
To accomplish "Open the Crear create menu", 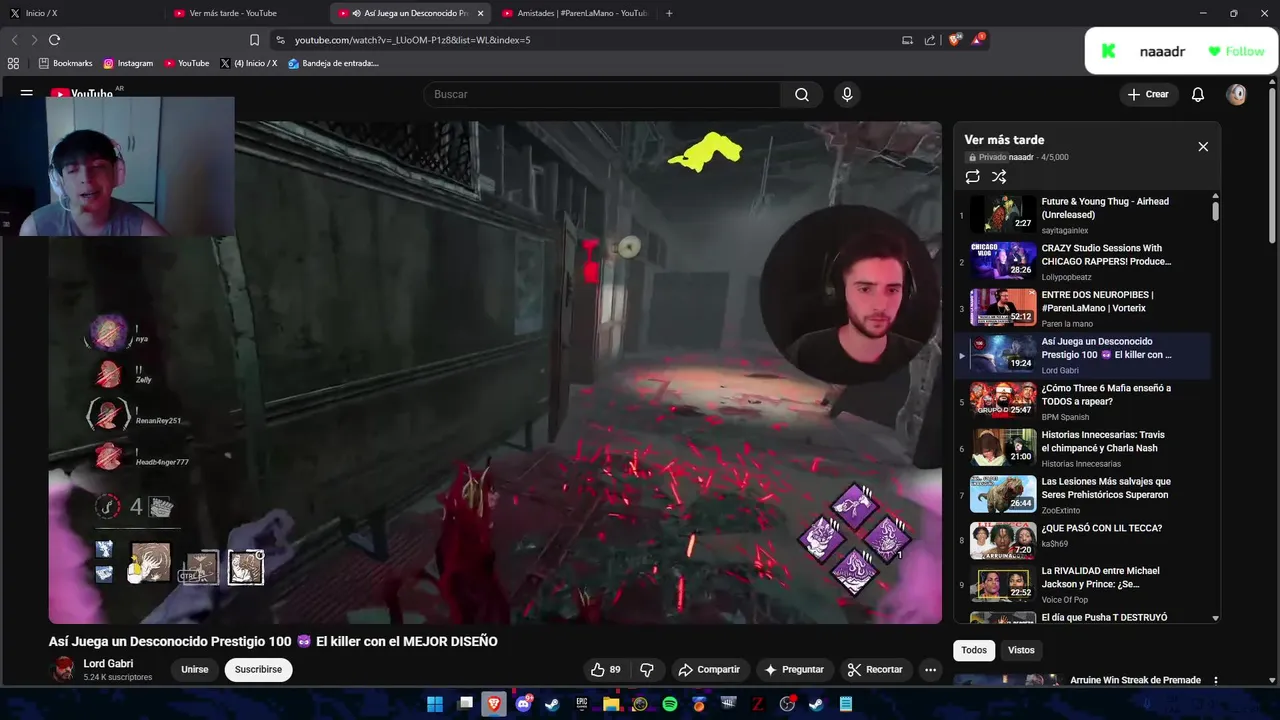I will (1148, 94).
